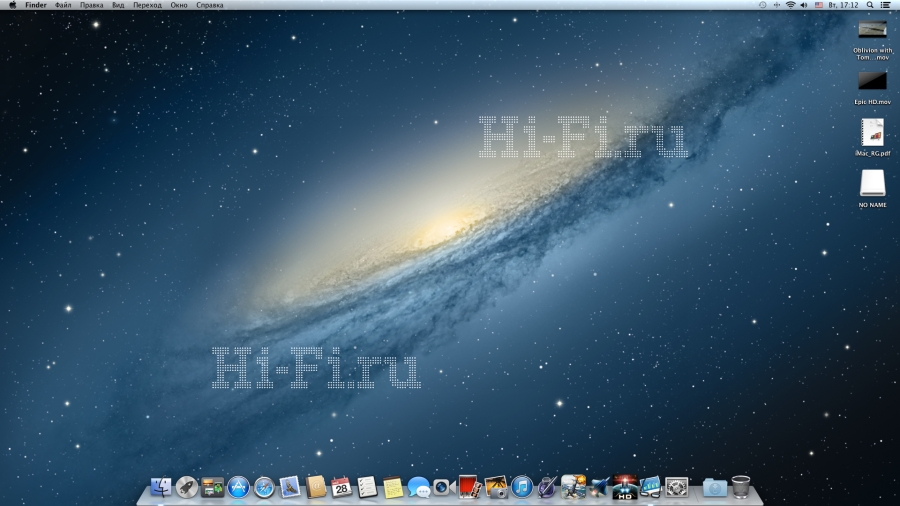
Task: Open the Файл menu
Action: (63, 5)
